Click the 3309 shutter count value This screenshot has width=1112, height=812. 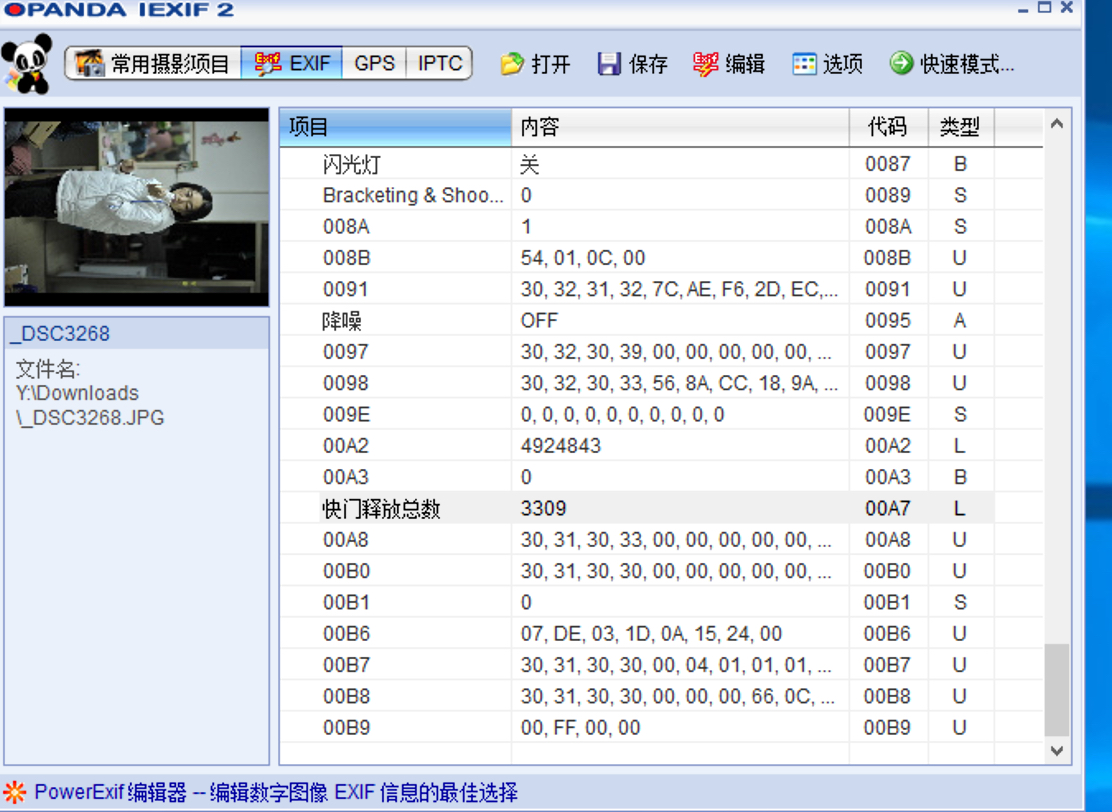[x=543, y=508]
